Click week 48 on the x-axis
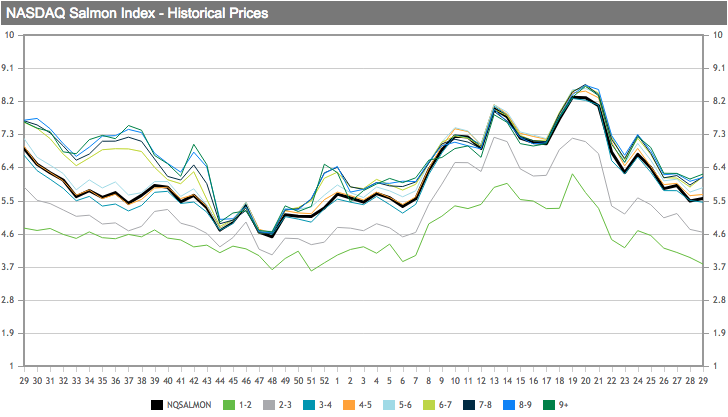 pos(272,381)
